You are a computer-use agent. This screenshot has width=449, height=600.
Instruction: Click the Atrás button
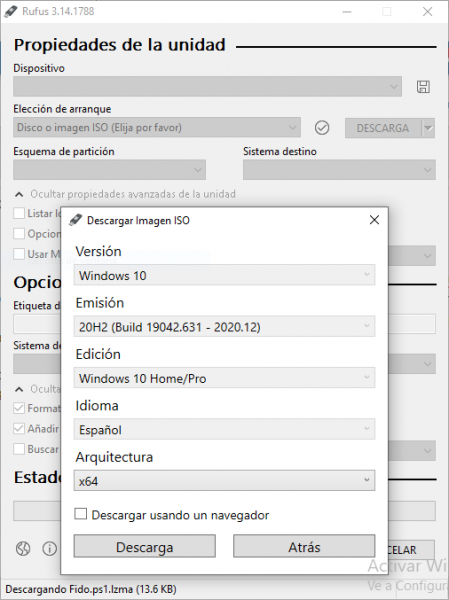click(x=304, y=546)
